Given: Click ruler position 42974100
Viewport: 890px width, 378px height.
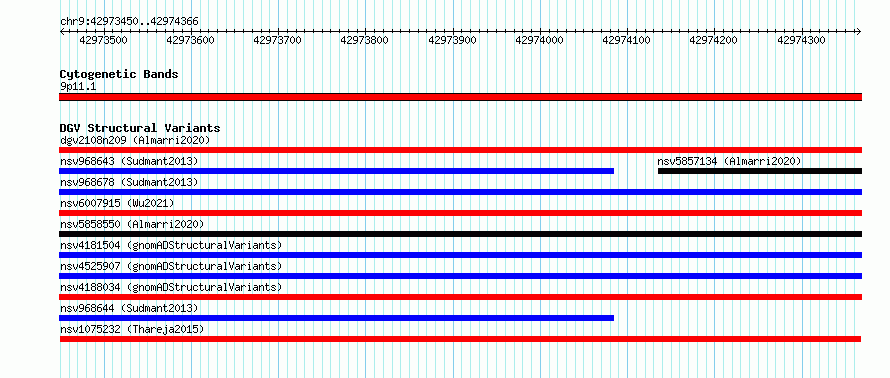Looking at the screenshot, I should click(627, 40).
